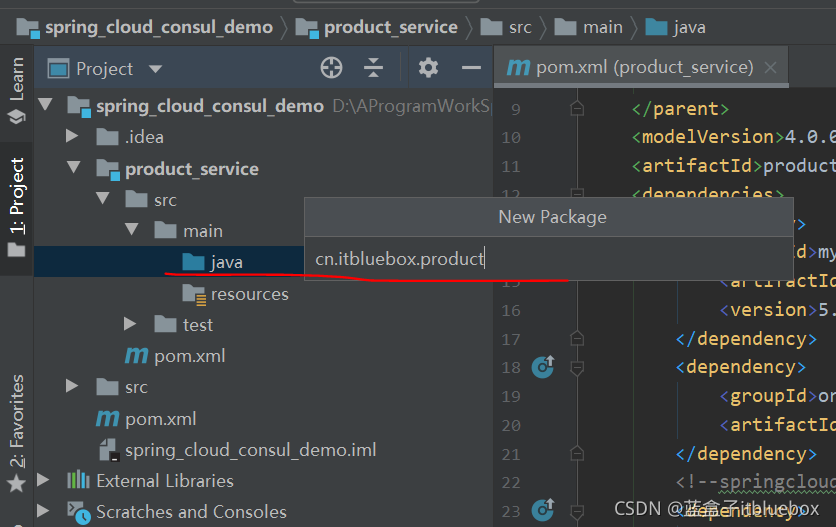Collapse the src folder under product_service
The height and width of the screenshot is (527, 836).
point(102,198)
